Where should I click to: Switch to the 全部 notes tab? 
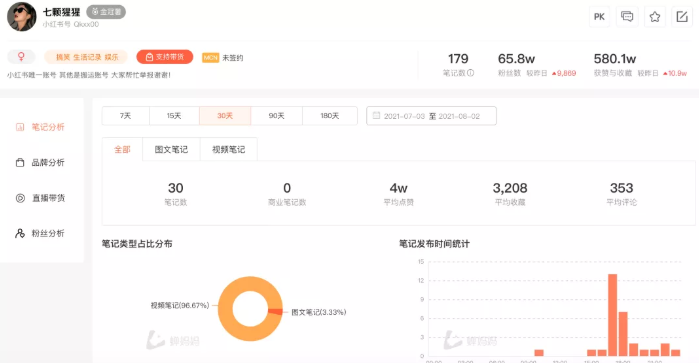click(122, 149)
